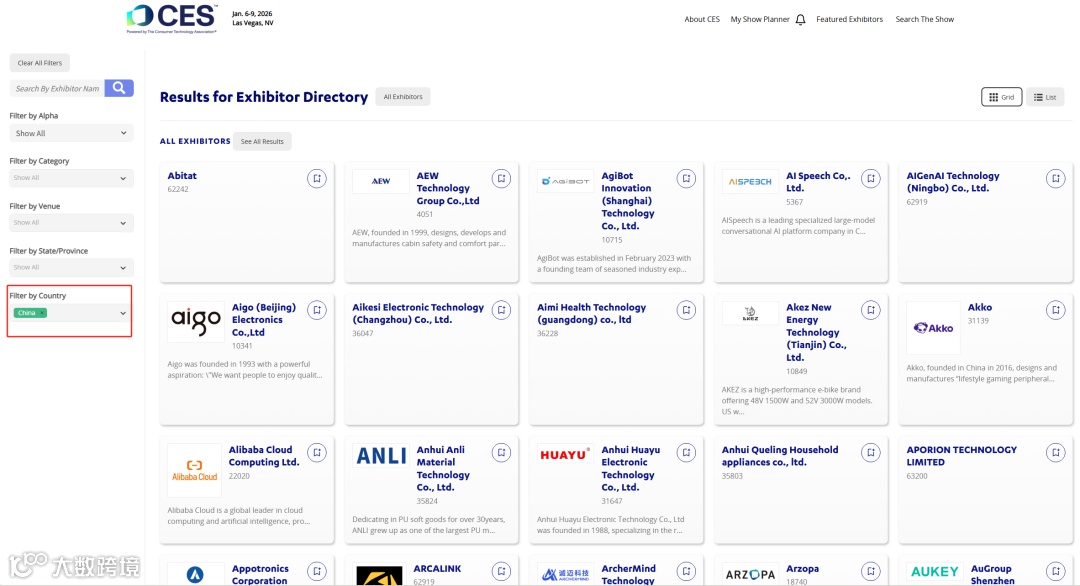
Task: Open Akko exhibitor title link
Action: coord(979,307)
